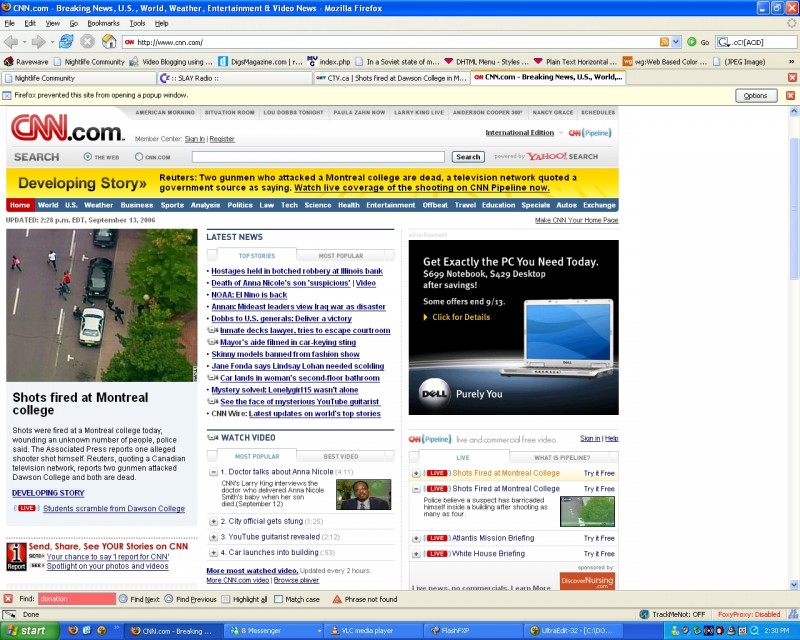The width and height of the screenshot is (800, 640).
Task: Open the address bar URL history dropdown
Action: [677, 42]
